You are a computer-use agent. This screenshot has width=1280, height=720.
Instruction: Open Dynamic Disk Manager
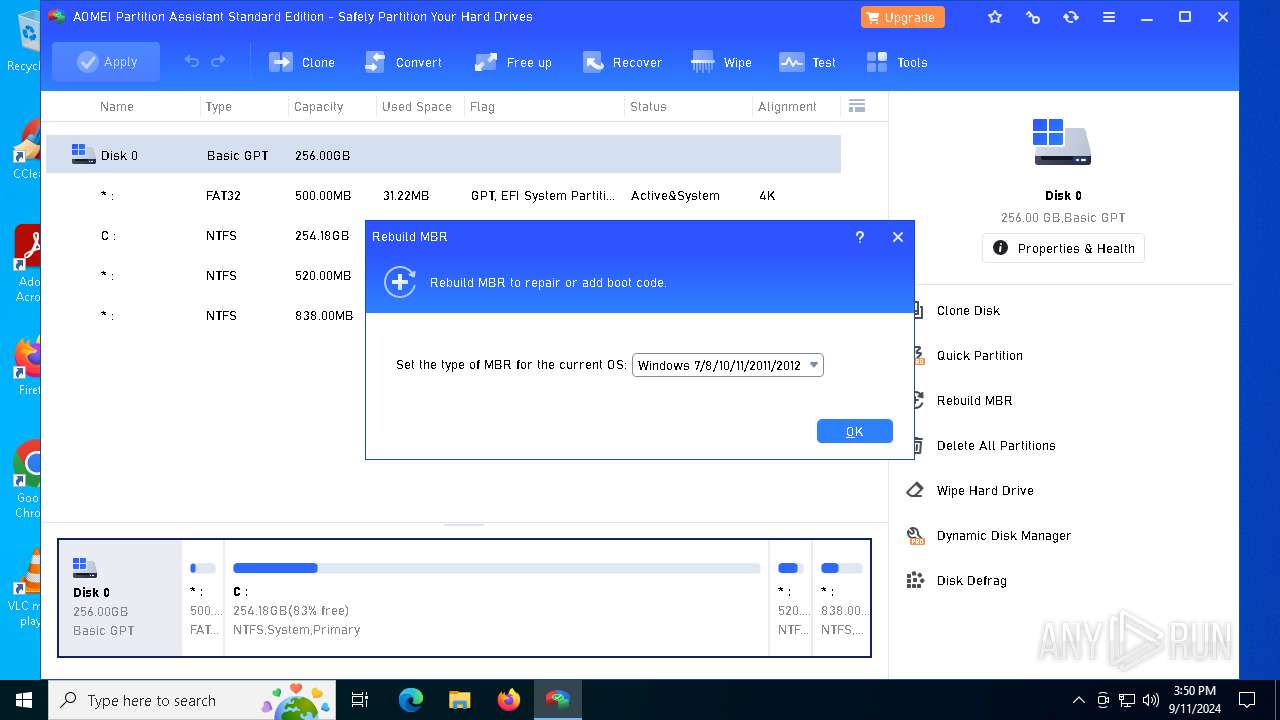point(1004,535)
